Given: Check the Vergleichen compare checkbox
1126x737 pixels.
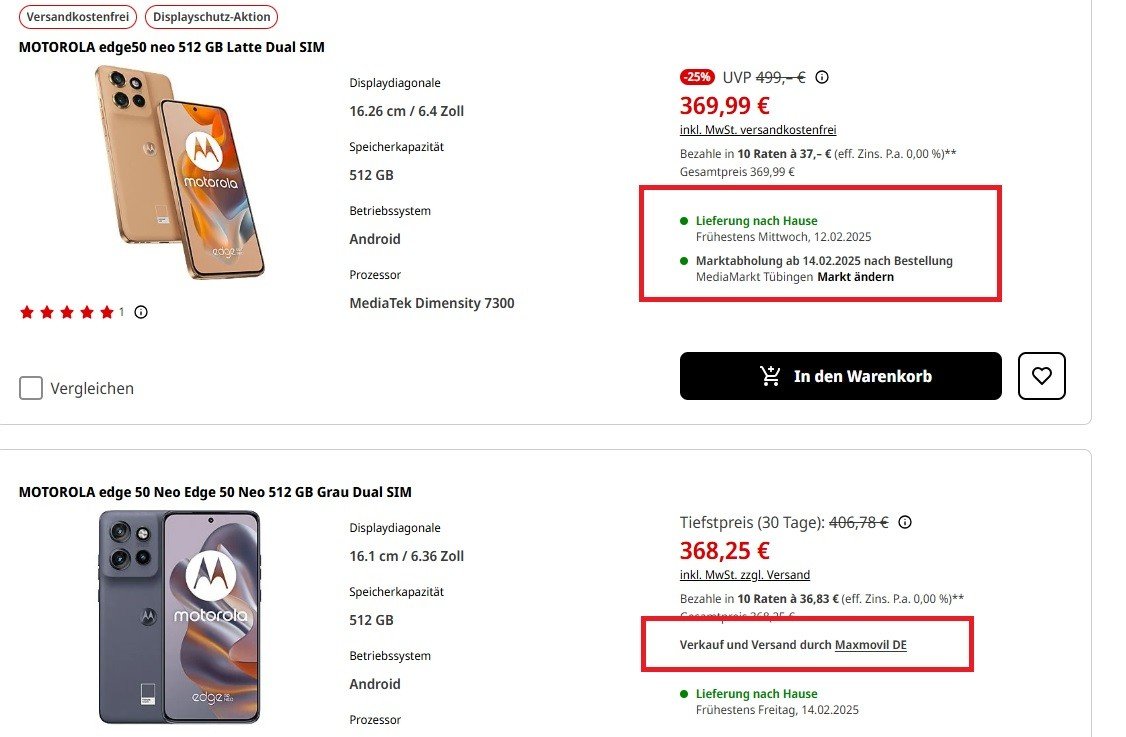Looking at the screenshot, I should click(31, 388).
